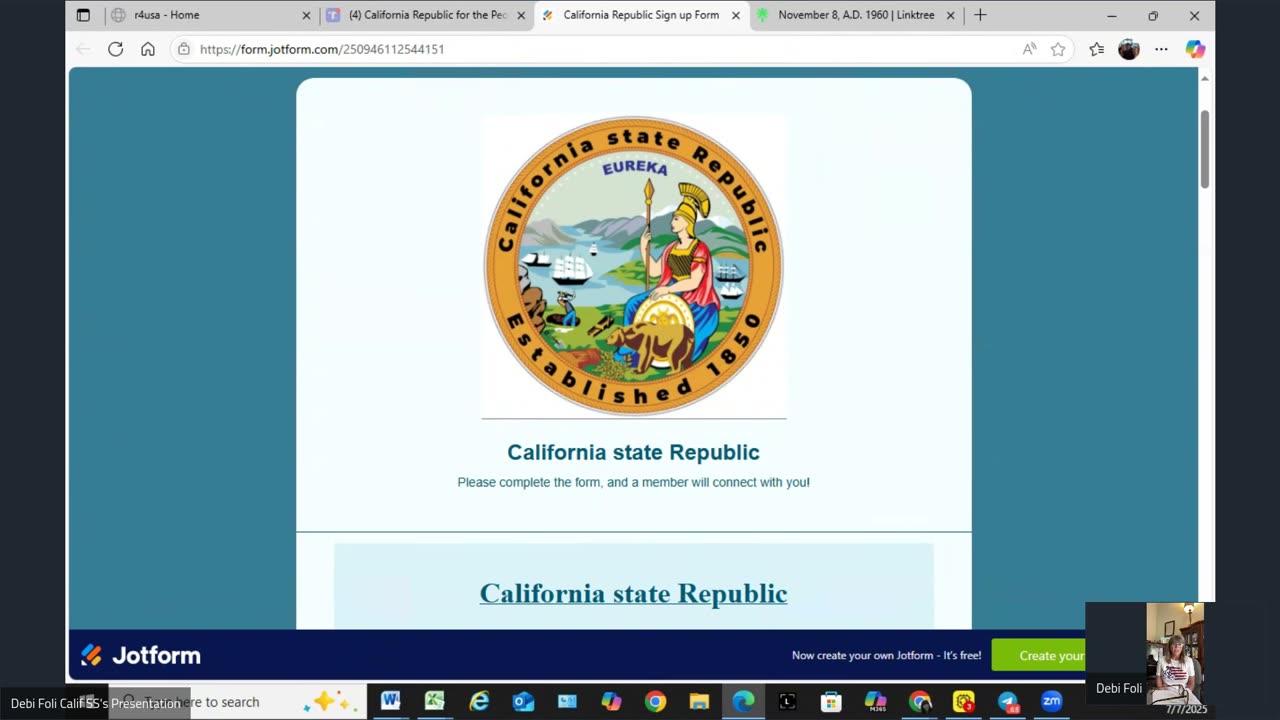1280x720 pixels.
Task: Close the California Republic for the People tab
Action: pyautogui.click(x=520, y=15)
